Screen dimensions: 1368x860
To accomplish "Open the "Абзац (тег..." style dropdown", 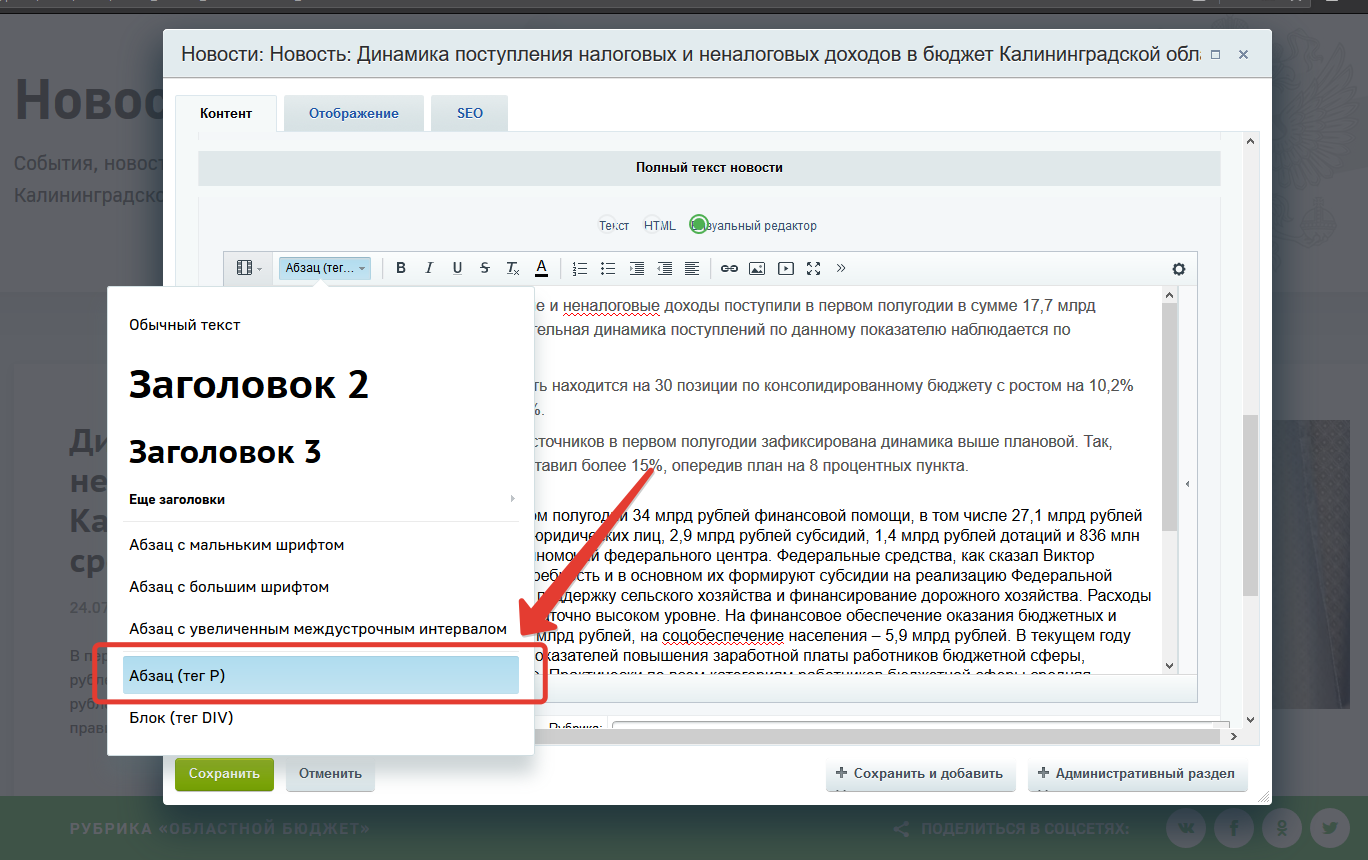I will pos(325,268).
